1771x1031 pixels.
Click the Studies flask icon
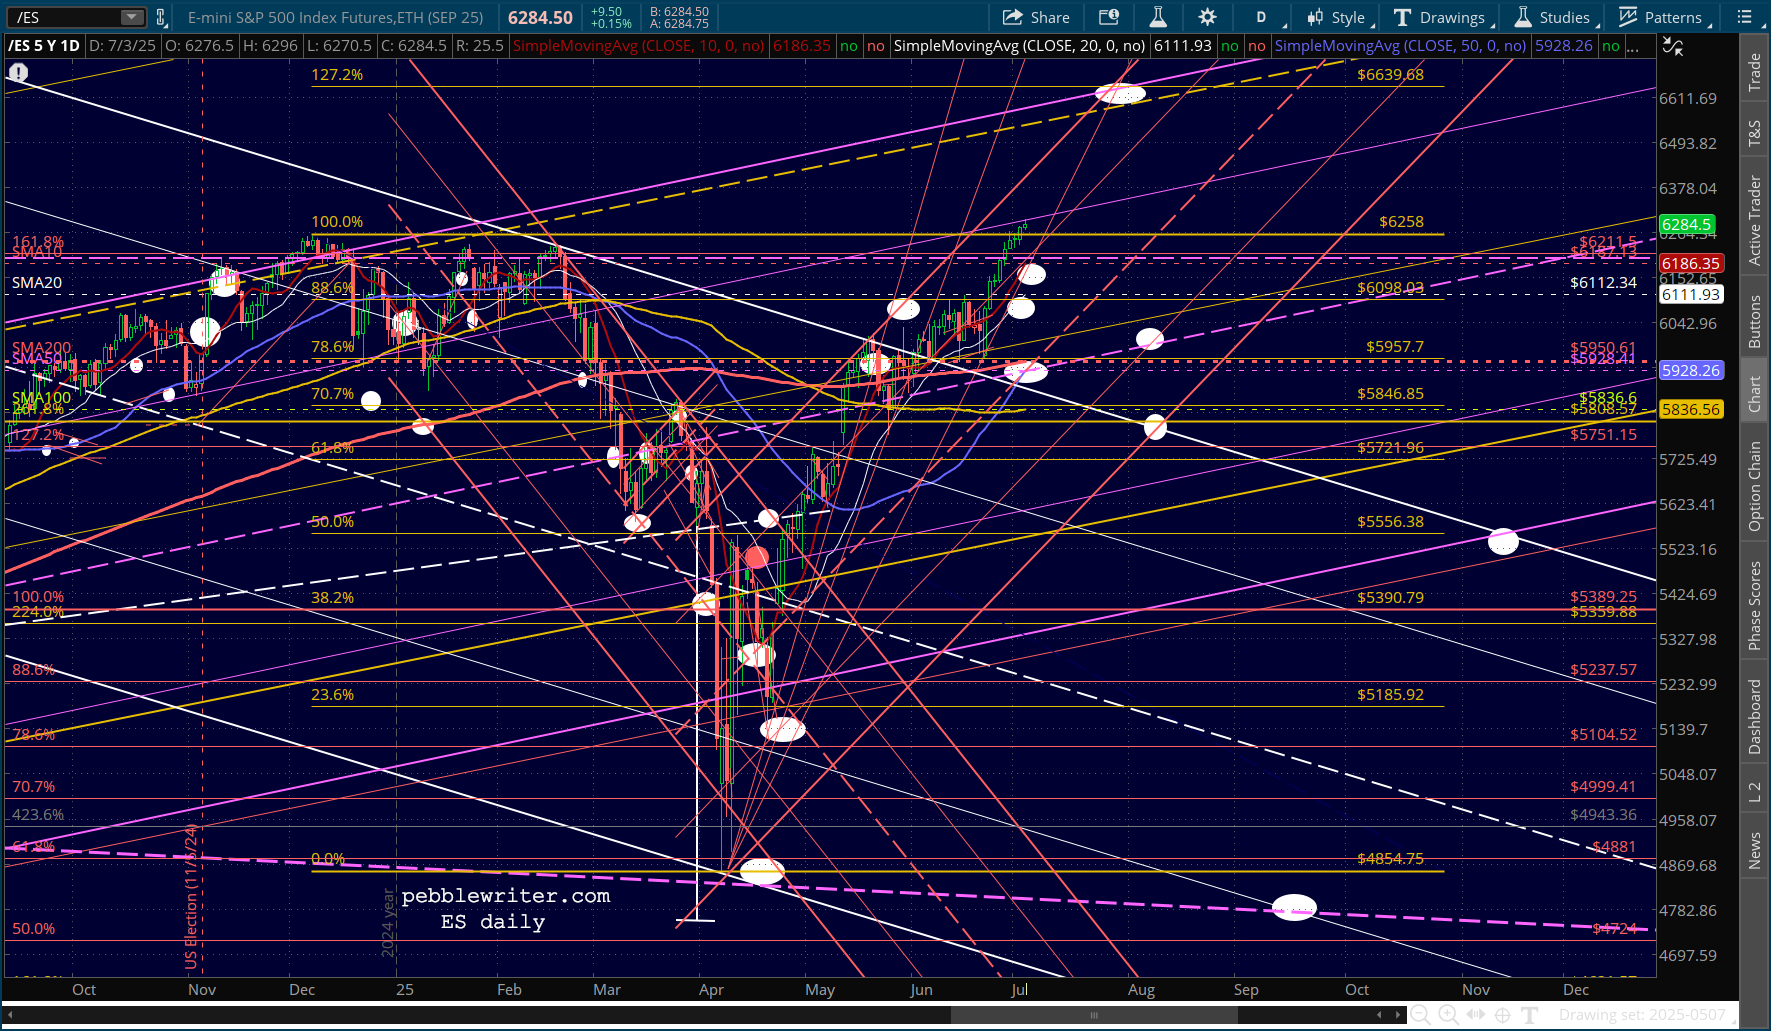click(1523, 17)
